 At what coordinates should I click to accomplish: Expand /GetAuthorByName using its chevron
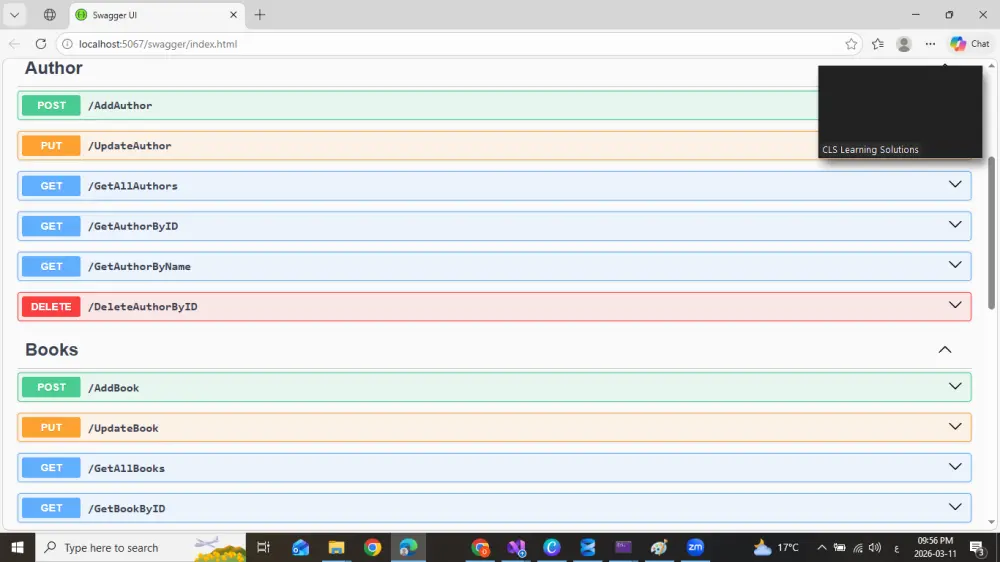955,265
